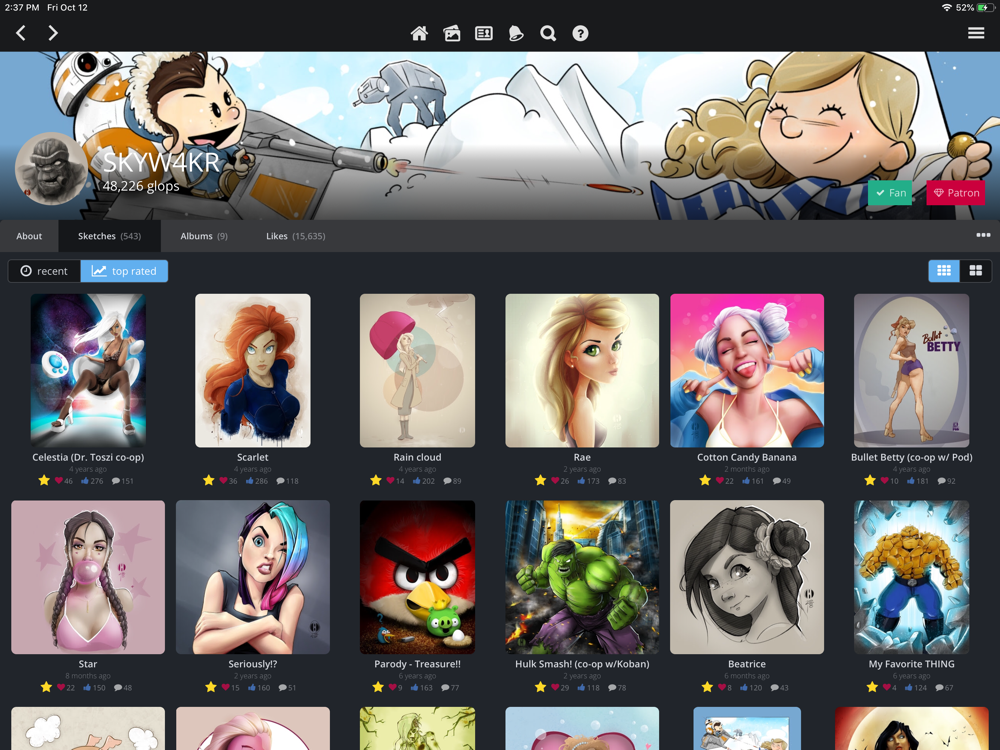Click star icon under Cotton Candy Banana
The height and width of the screenshot is (750, 1000).
[705, 480]
